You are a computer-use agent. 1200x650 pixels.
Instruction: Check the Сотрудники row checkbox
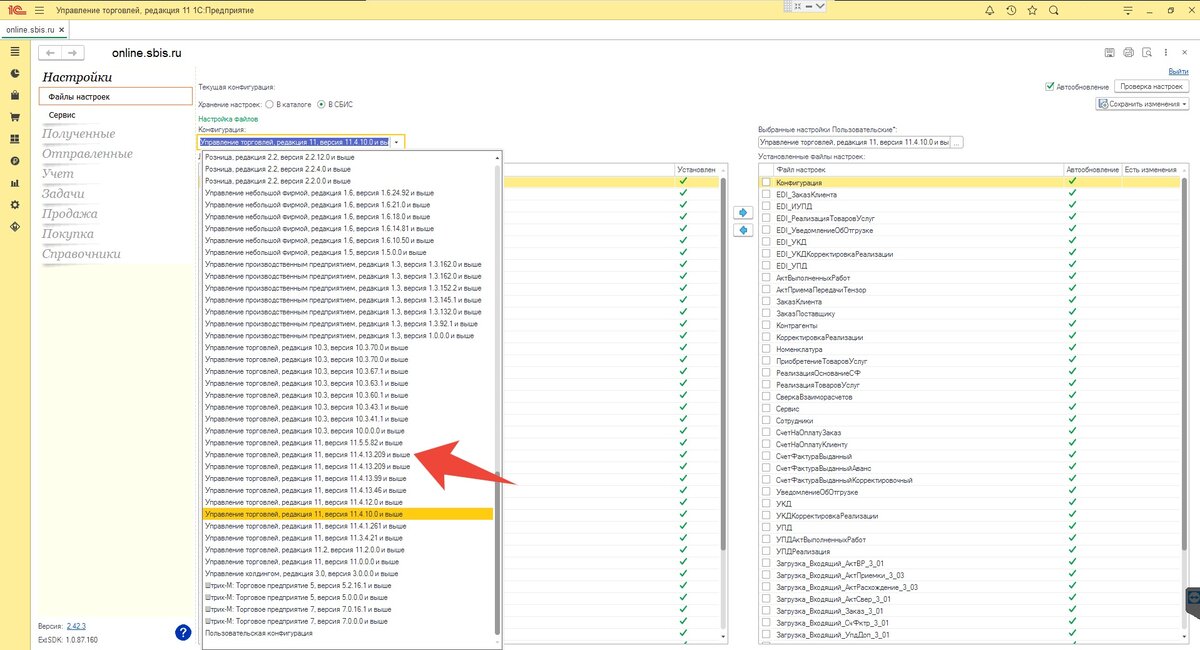767,421
